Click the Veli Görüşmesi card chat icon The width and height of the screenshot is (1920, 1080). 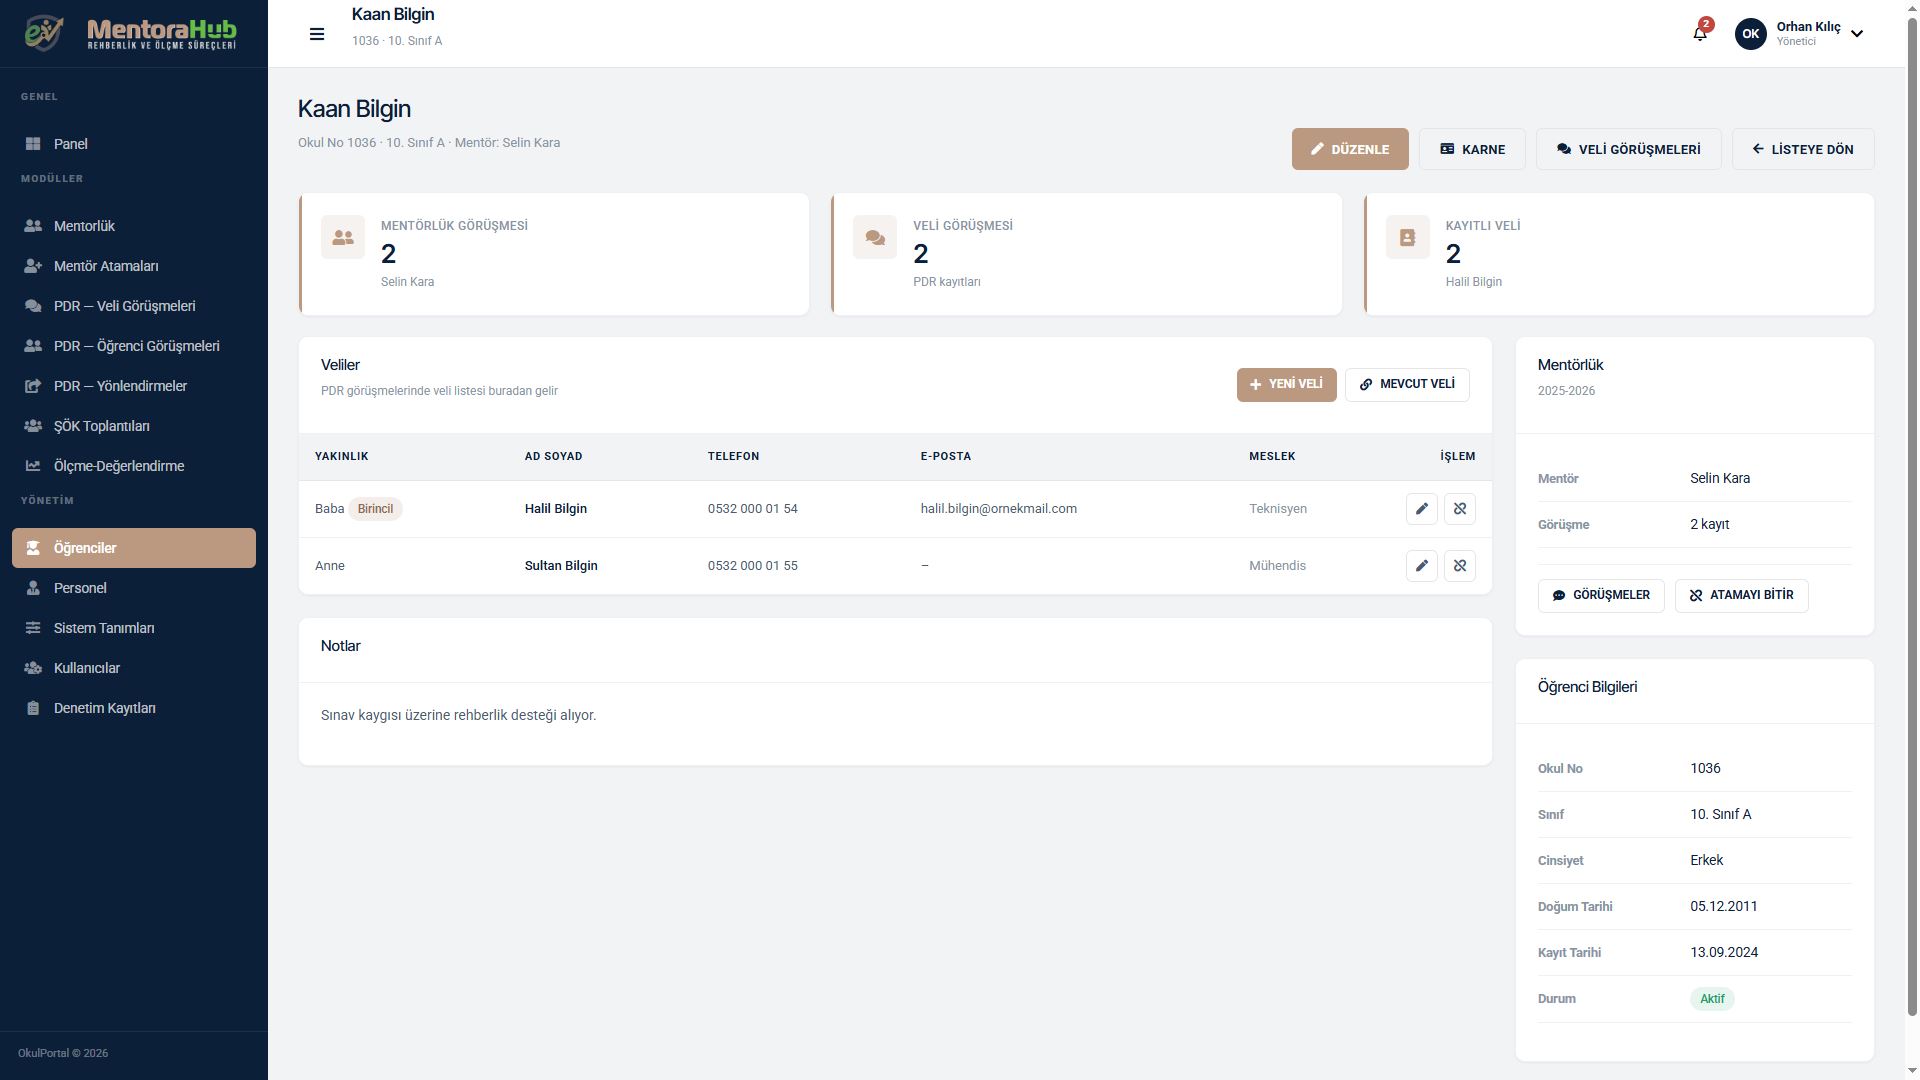pyautogui.click(x=875, y=238)
